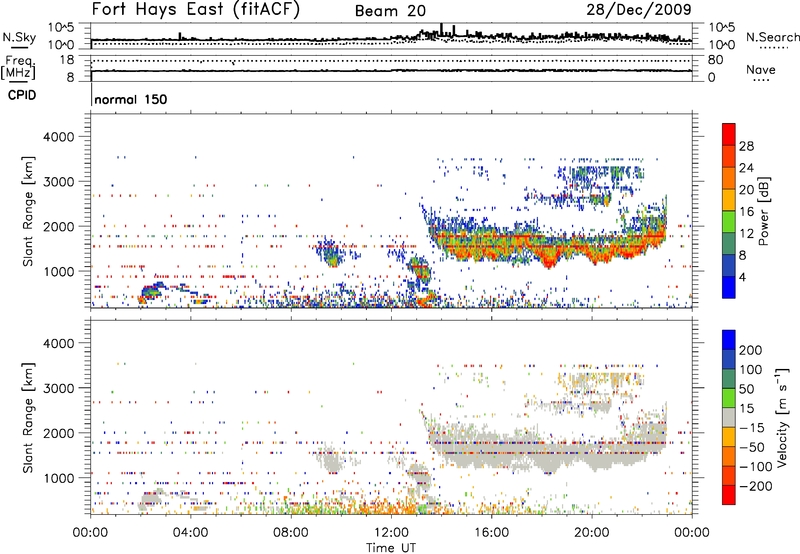Click the "24" label on Power color bar
The width and height of the screenshot is (800, 554).
click(x=746, y=168)
